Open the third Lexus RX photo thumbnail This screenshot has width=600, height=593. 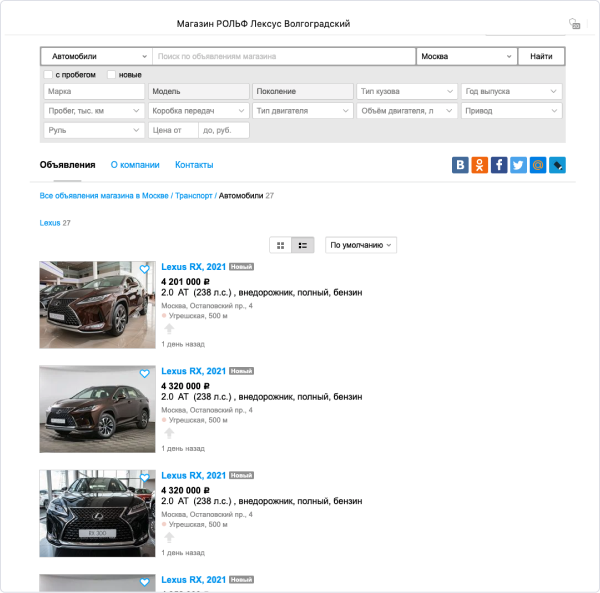coord(97,513)
